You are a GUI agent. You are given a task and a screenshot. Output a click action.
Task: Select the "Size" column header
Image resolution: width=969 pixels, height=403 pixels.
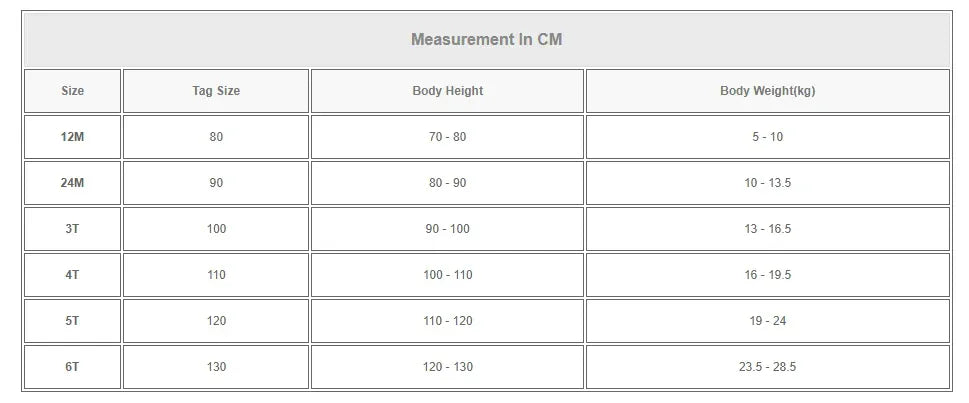click(x=73, y=91)
